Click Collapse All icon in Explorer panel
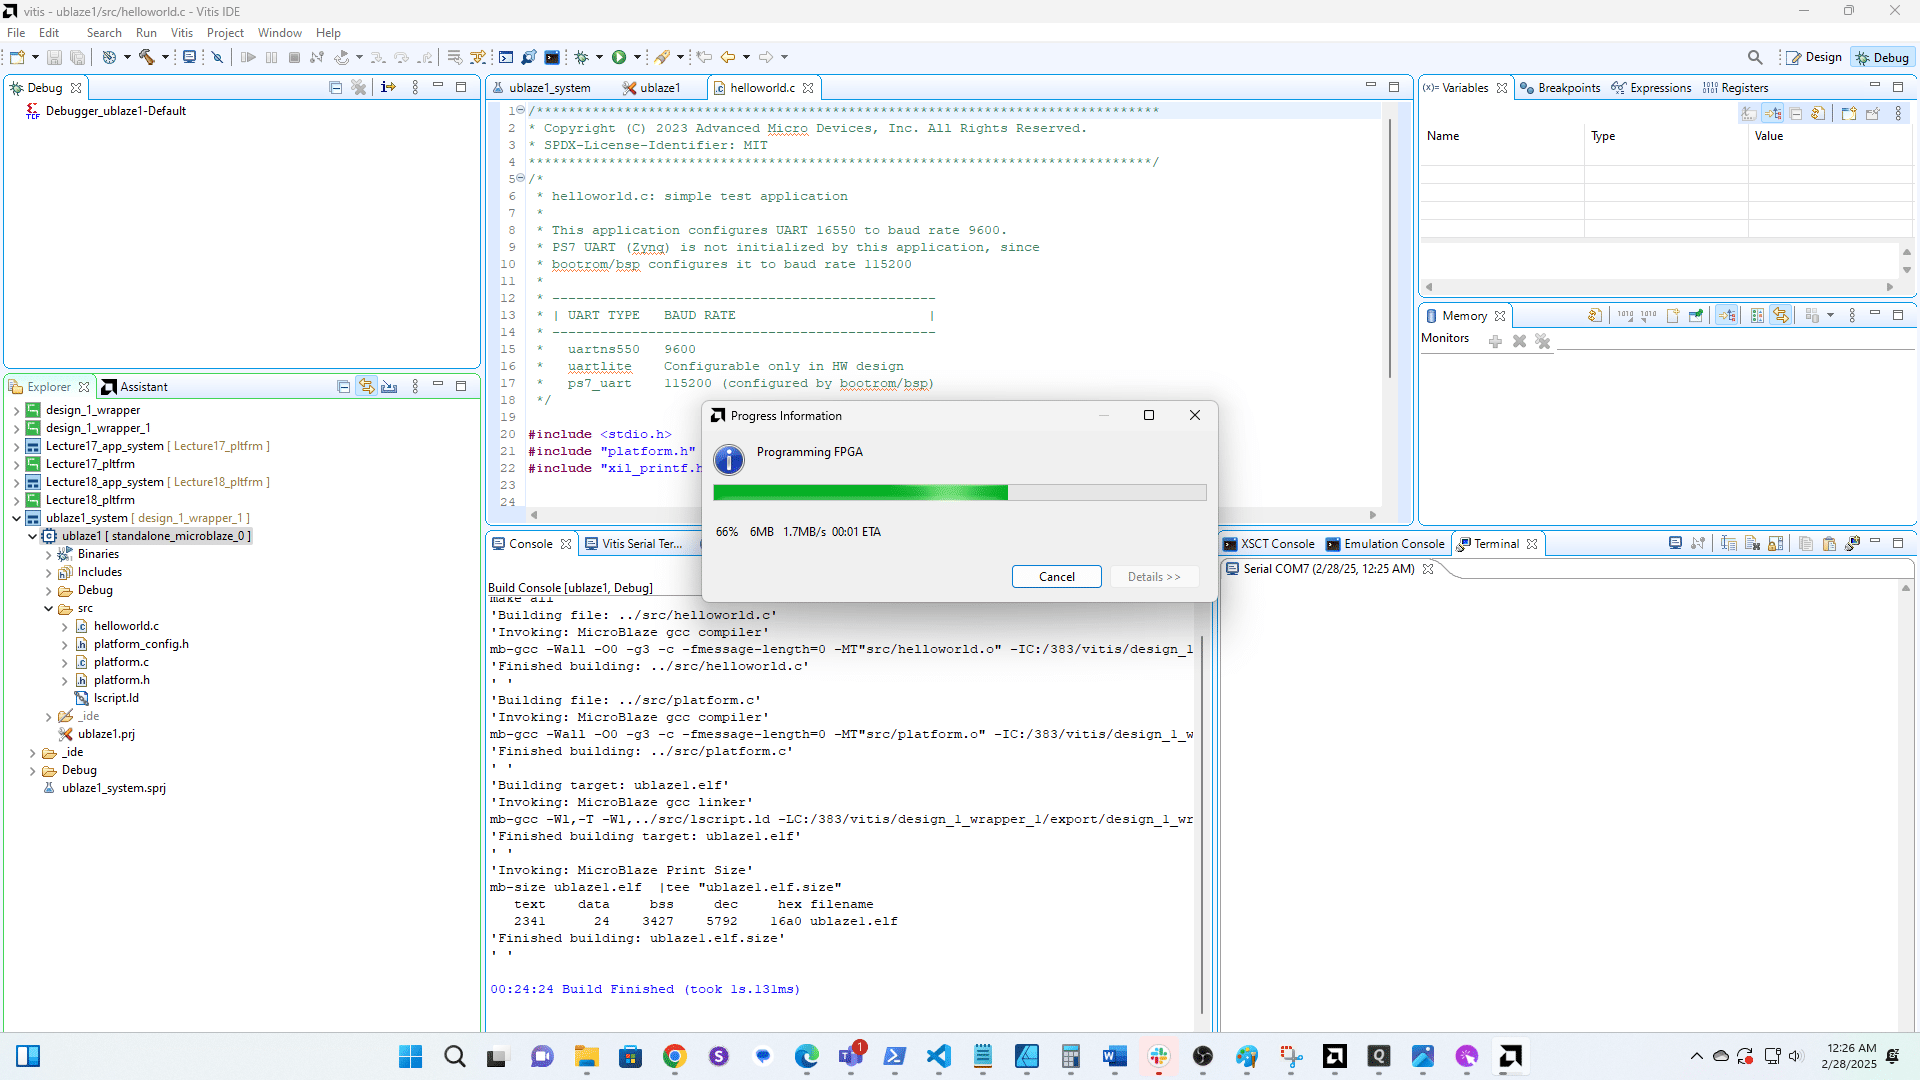Image resolution: width=1920 pixels, height=1080 pixels. [343, 387]
